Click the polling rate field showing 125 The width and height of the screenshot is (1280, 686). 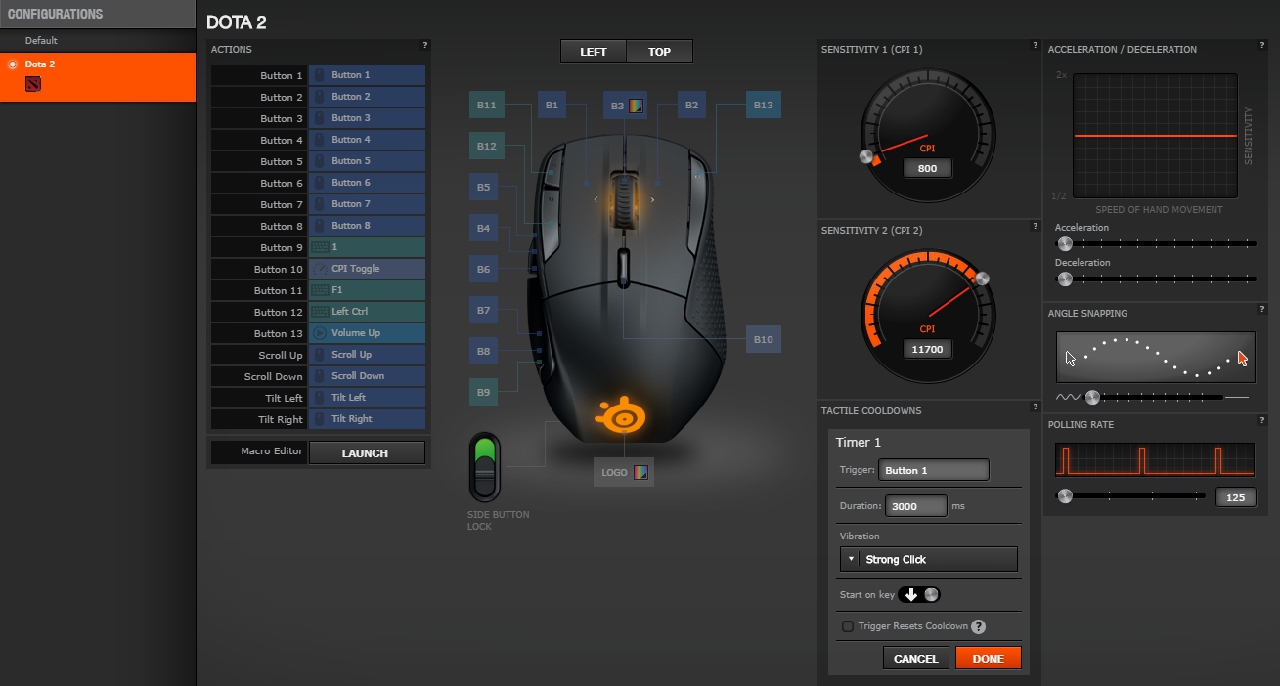pyautogui.click(x=1235, y=497)
